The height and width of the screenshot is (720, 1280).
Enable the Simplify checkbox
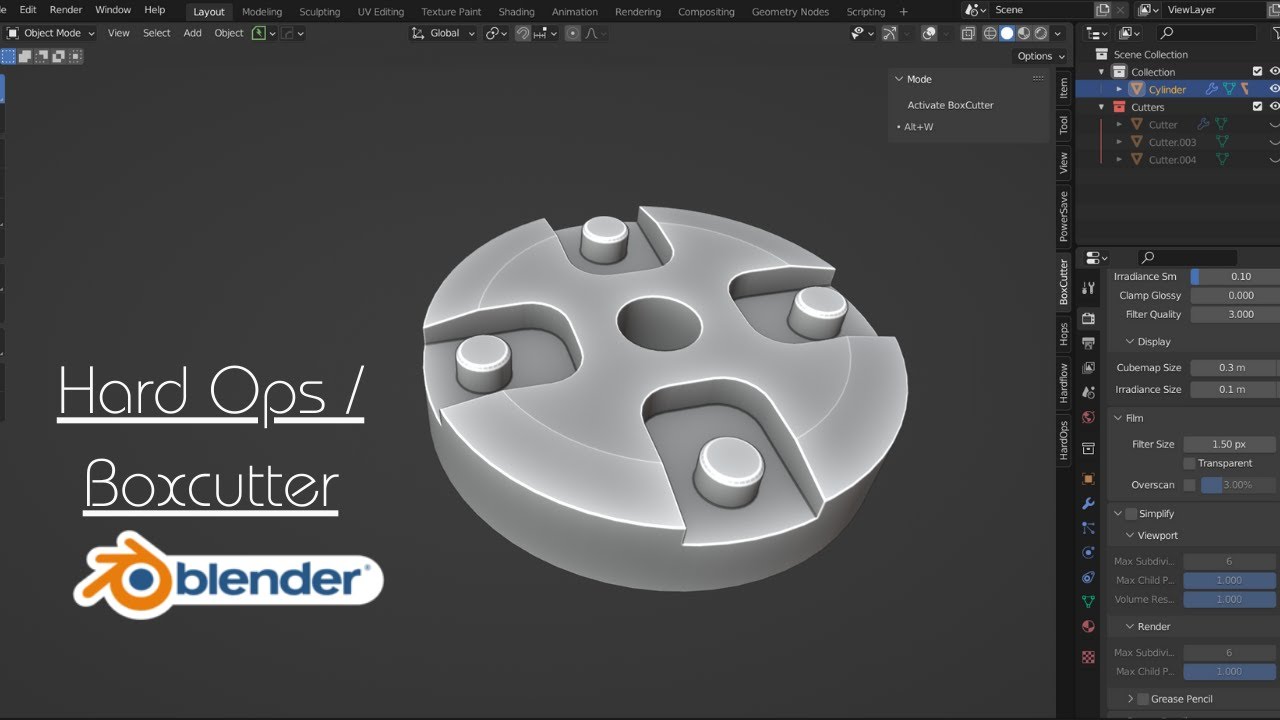[x=1131, y=514]
